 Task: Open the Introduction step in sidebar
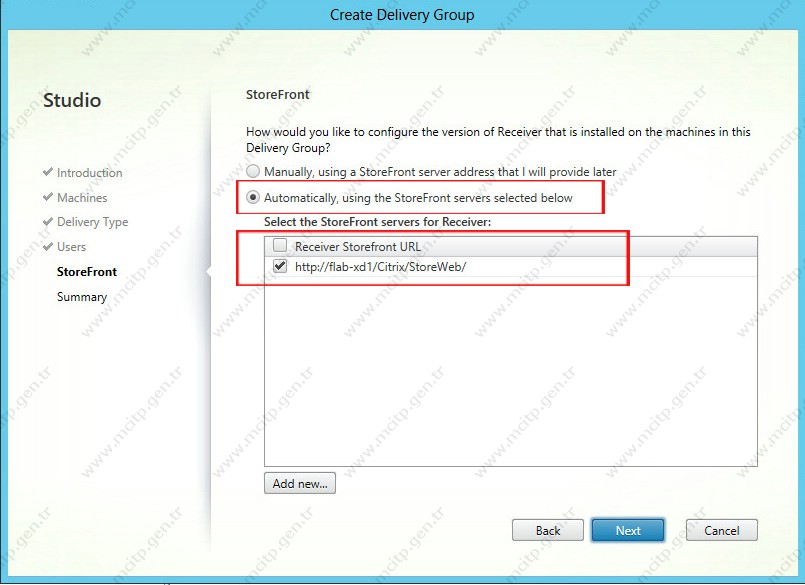click(89, 173)
